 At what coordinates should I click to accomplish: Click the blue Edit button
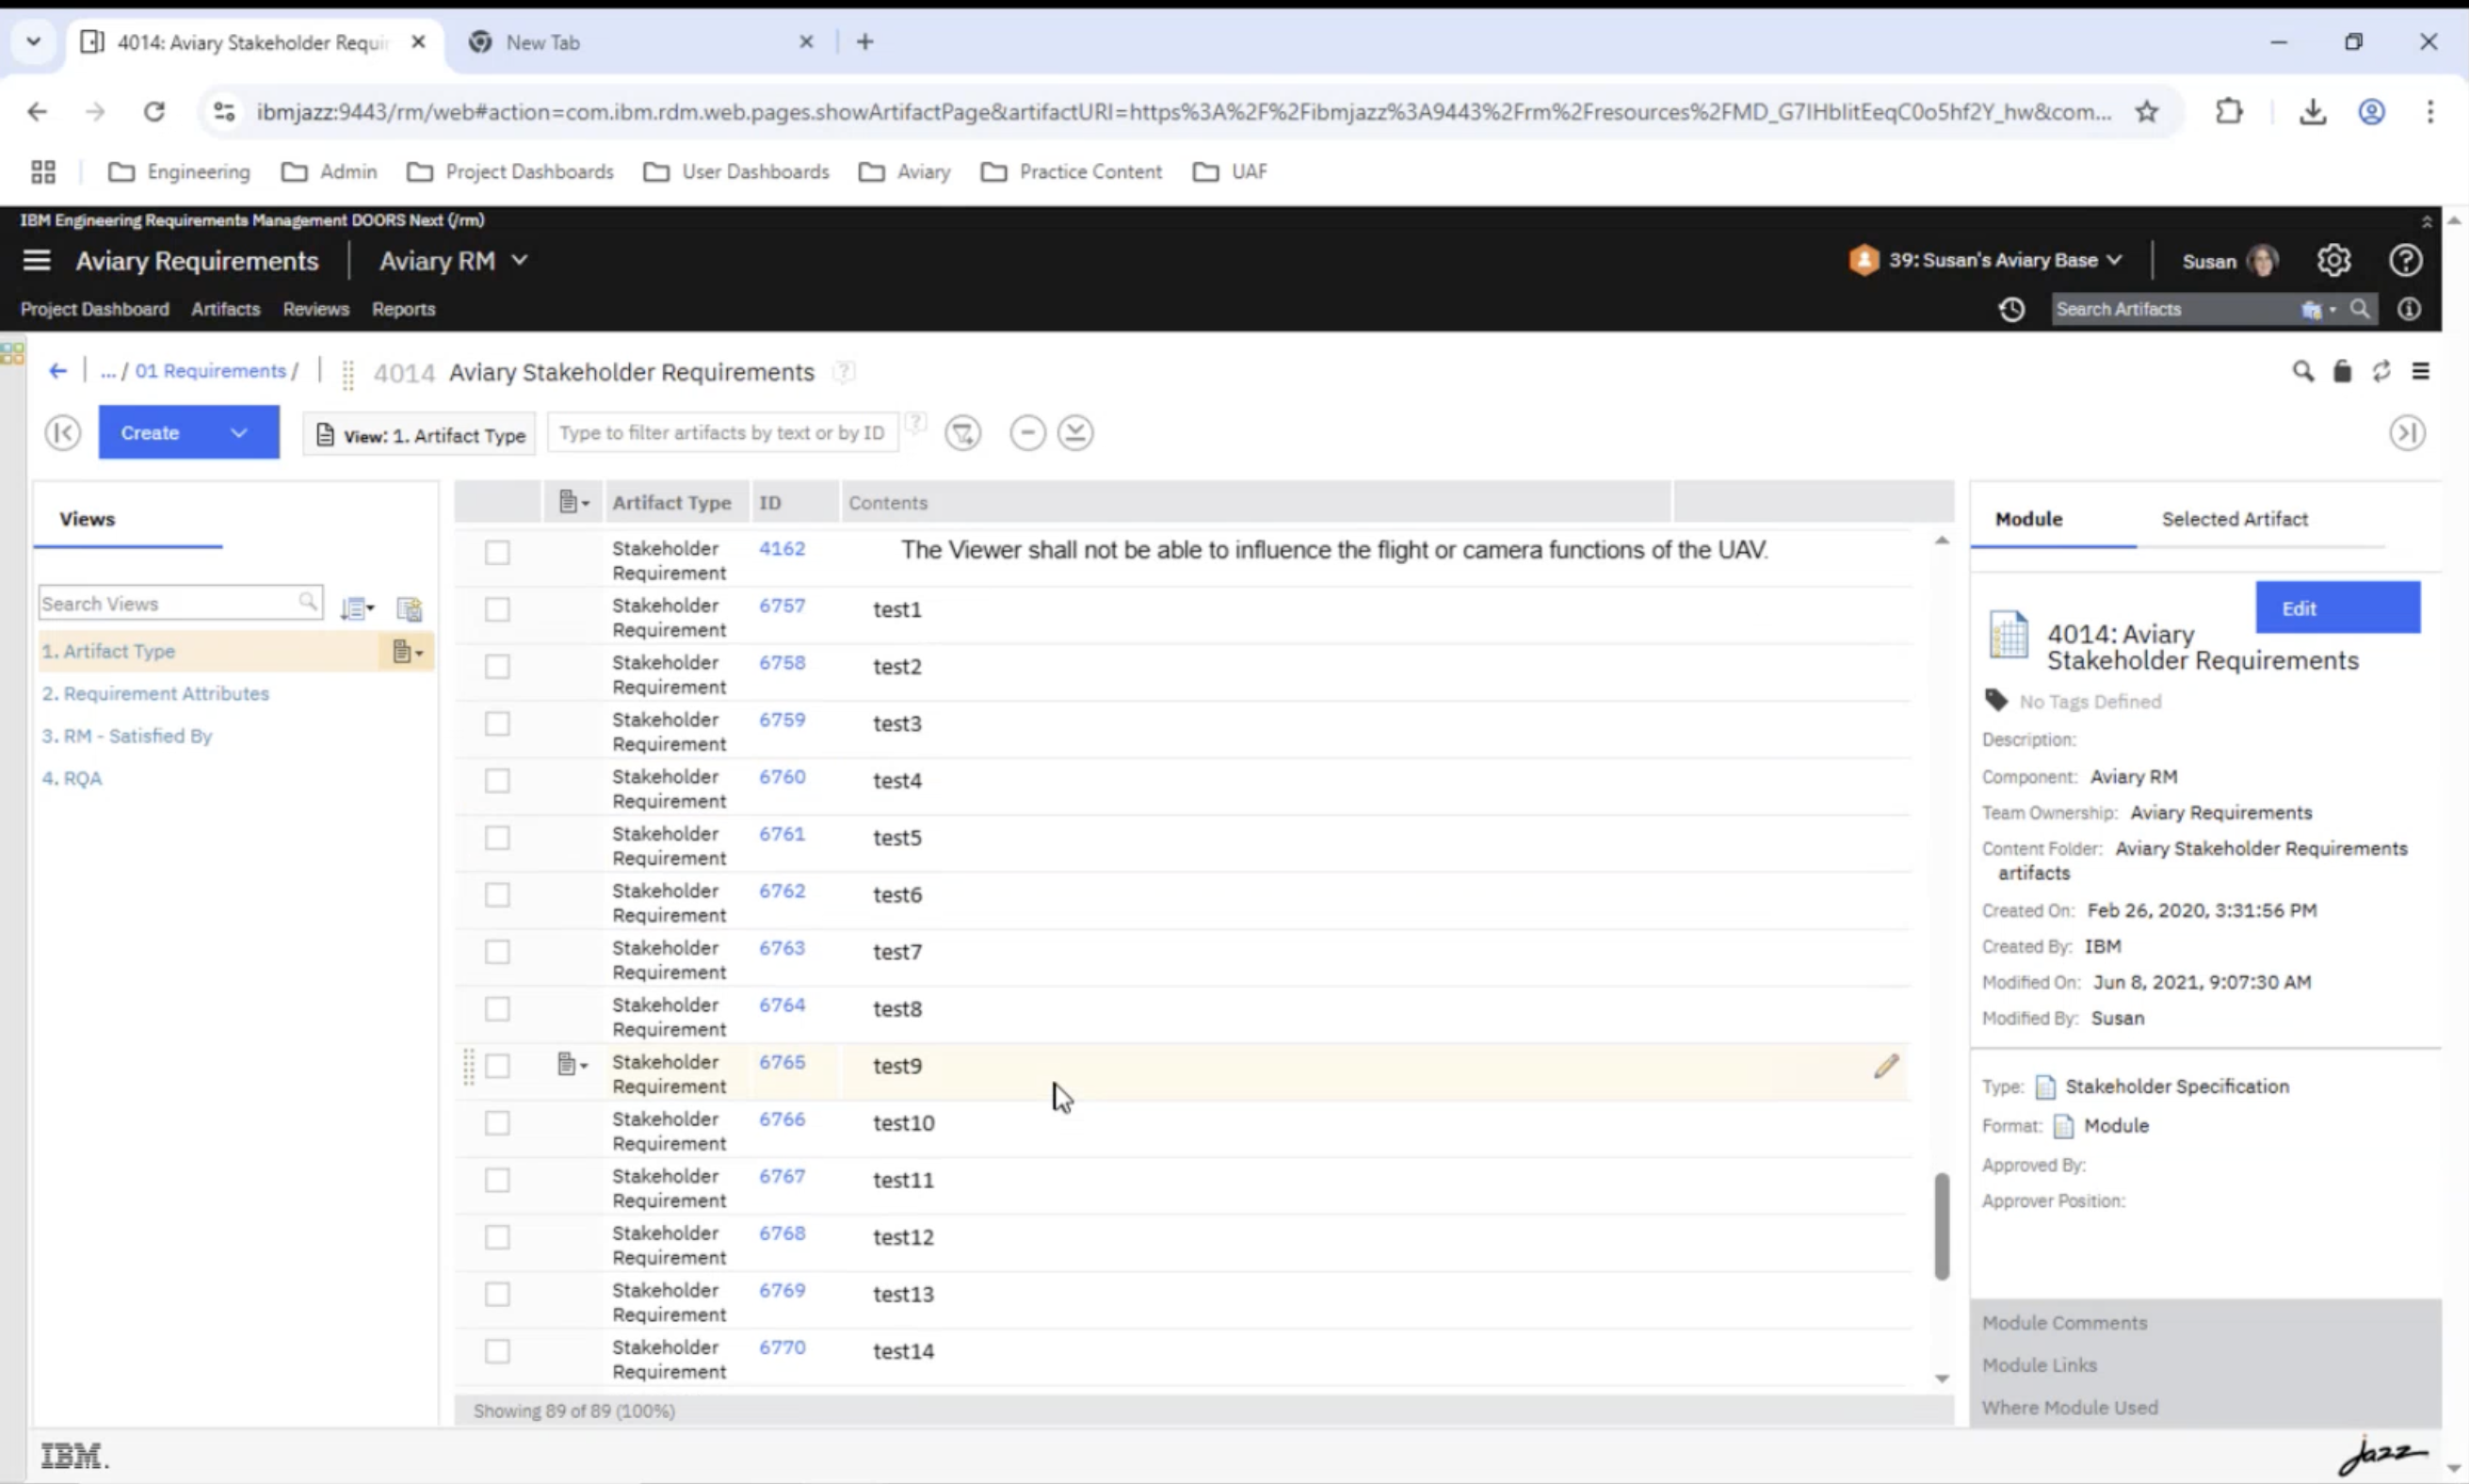(x=2337, y=608)
